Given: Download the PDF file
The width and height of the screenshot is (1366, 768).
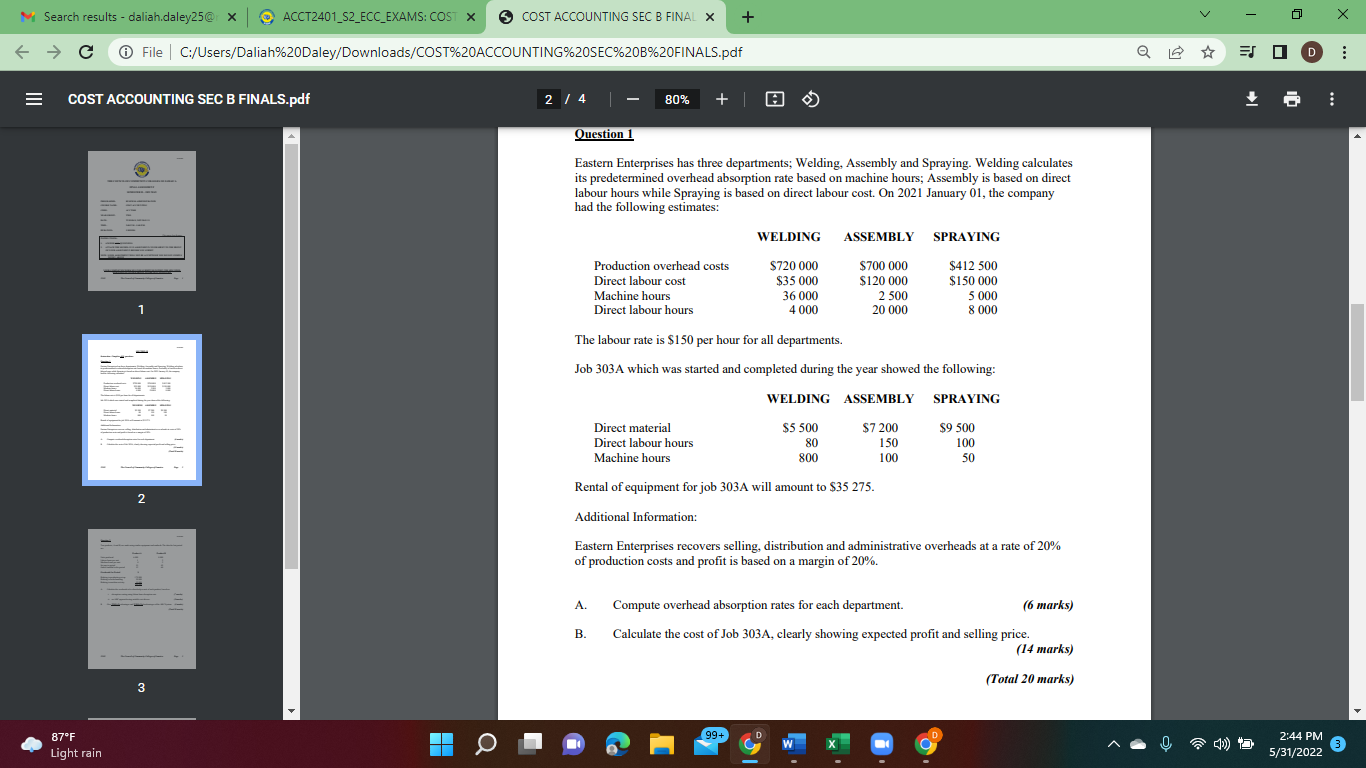Looking at the screenshot, I should (1250, 99).
